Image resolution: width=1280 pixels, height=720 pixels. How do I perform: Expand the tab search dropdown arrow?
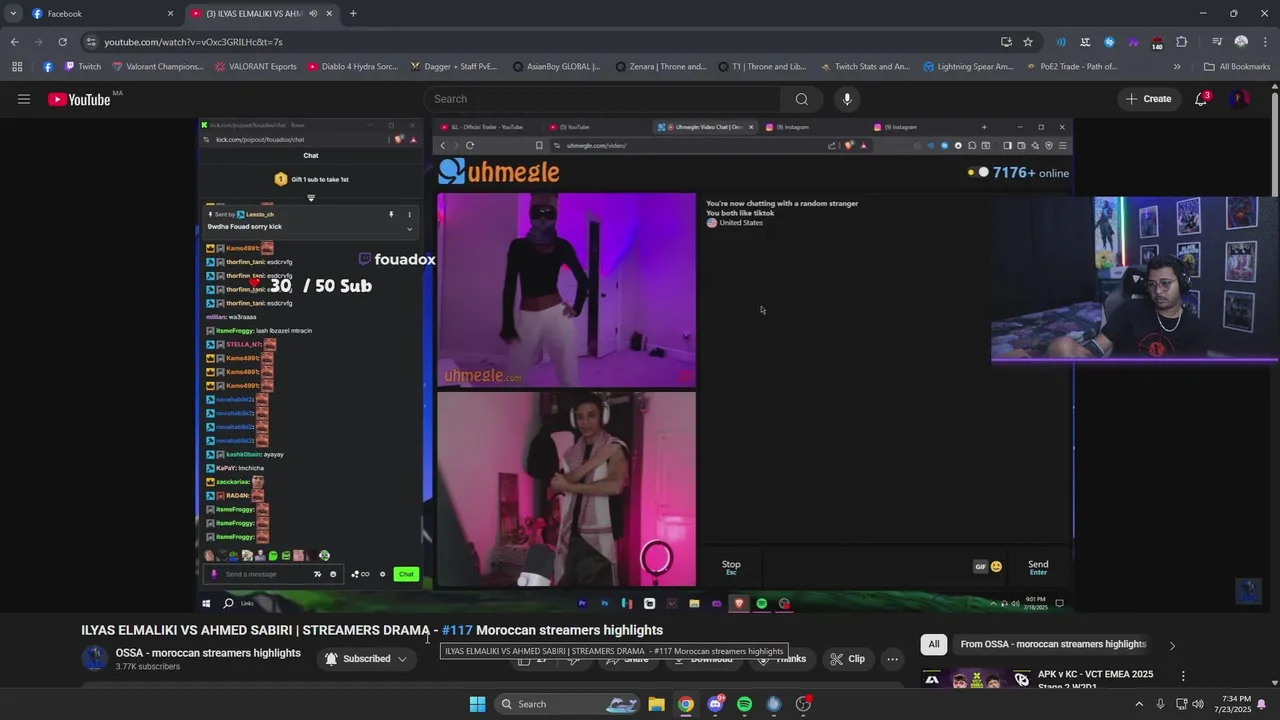(x=13, y=14)
